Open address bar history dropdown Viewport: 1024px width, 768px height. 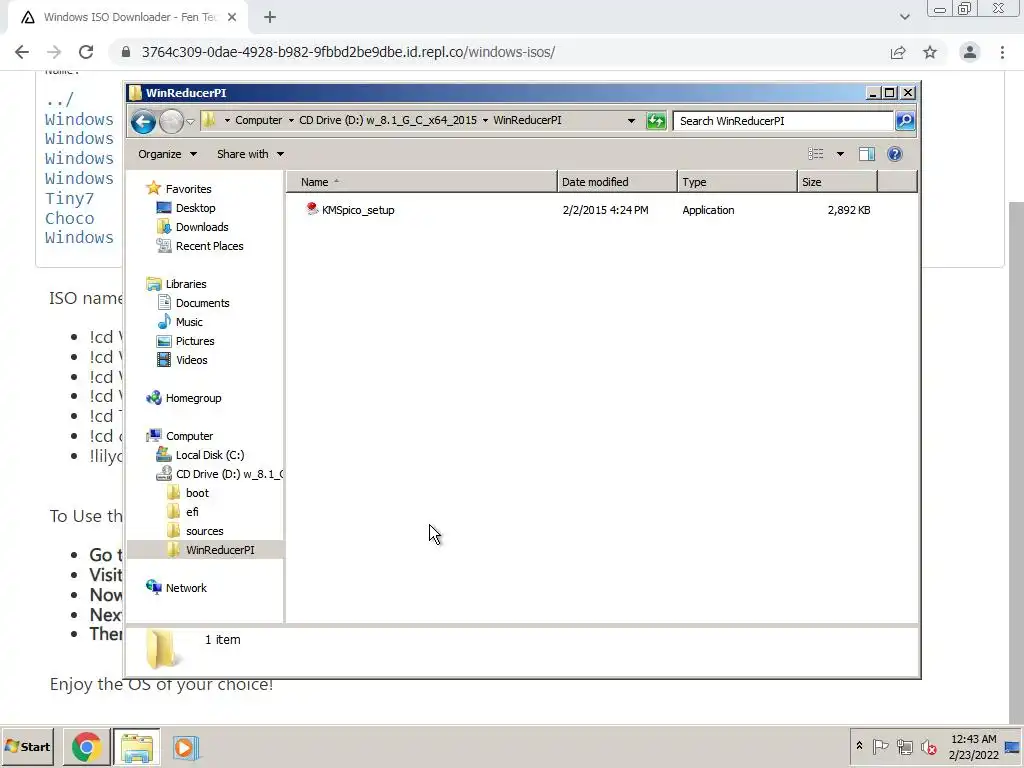click(631, 121)
